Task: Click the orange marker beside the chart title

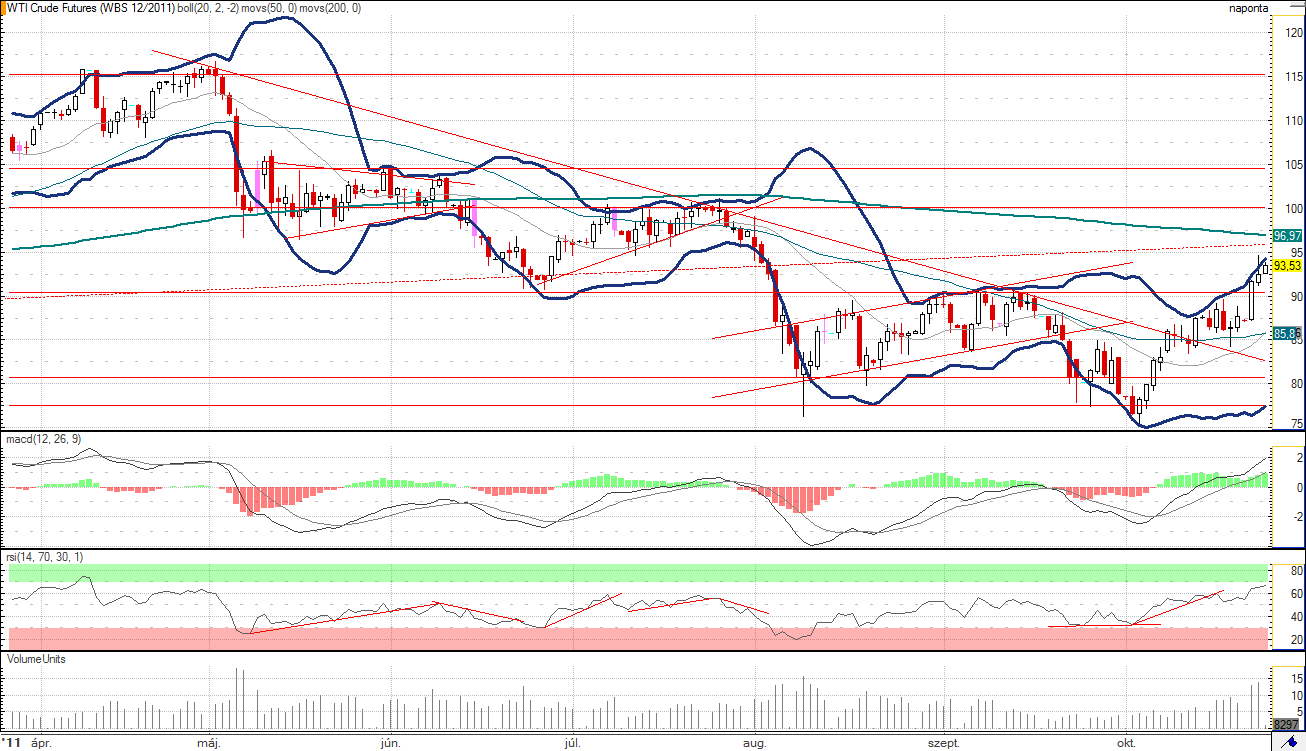Action: (5, 8)
